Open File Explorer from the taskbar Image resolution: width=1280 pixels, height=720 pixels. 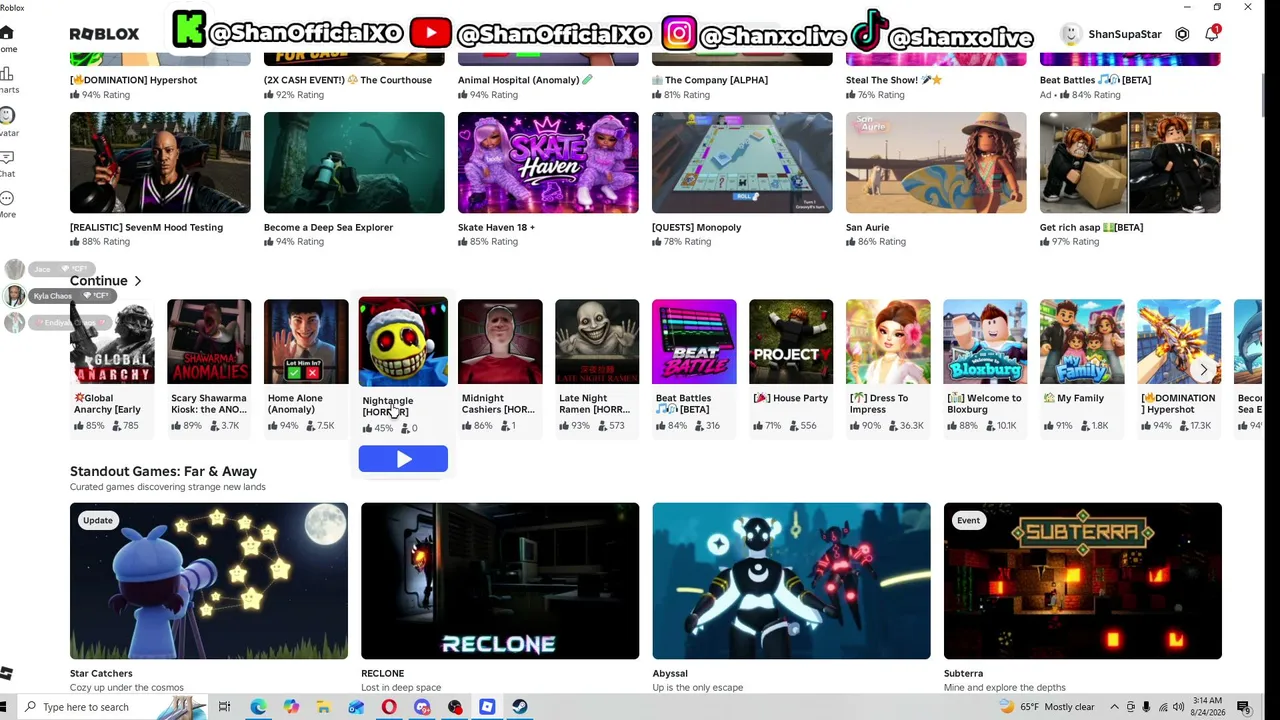coord(323,707)
